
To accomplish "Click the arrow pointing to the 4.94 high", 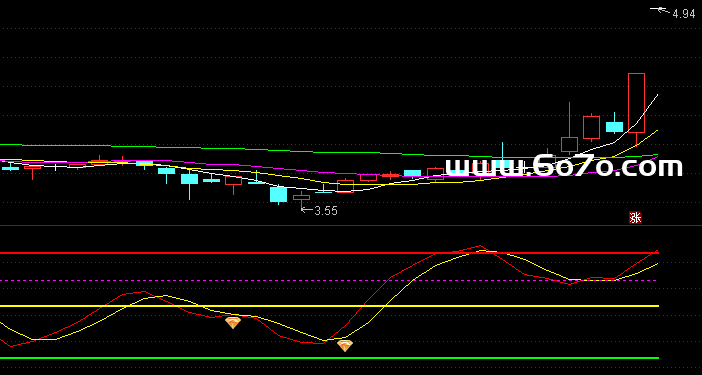I will (x=661, y=9).
